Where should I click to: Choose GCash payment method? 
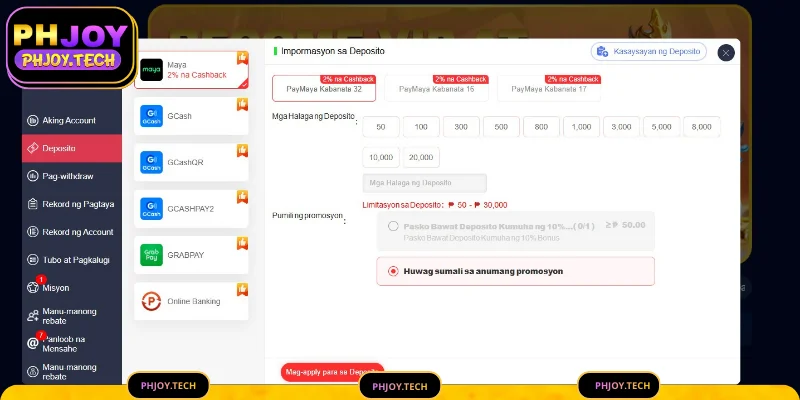coord(191,116)
